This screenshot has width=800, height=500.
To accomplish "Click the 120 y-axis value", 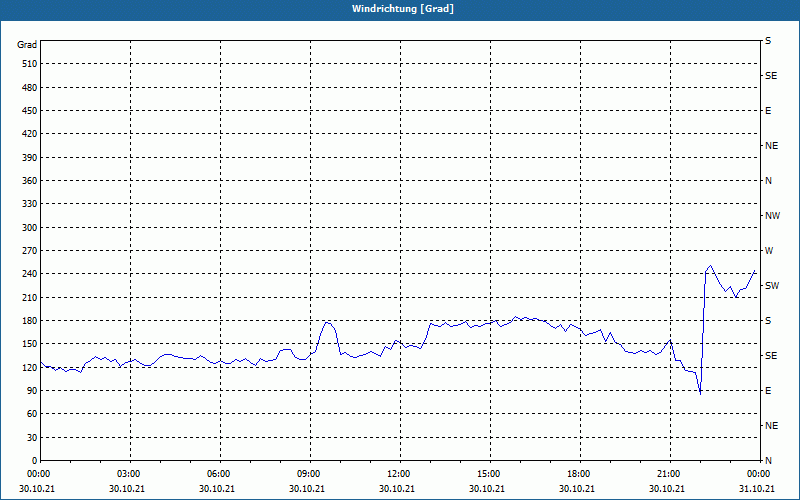I will (x=30, y=367).
